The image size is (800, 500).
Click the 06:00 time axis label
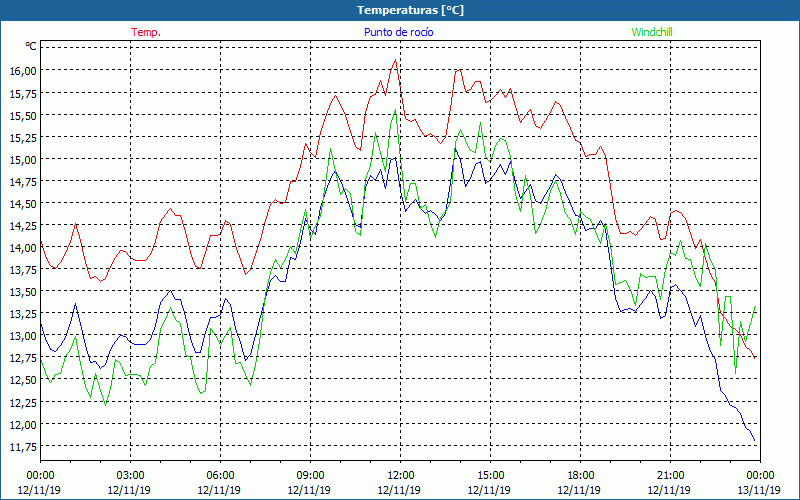[220, 476]
